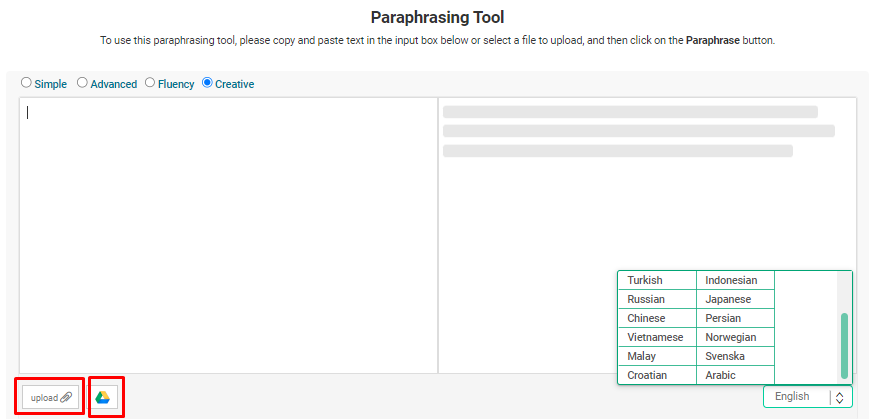
Task: Select Malay from the language list
Action: (x=642, y=356)
